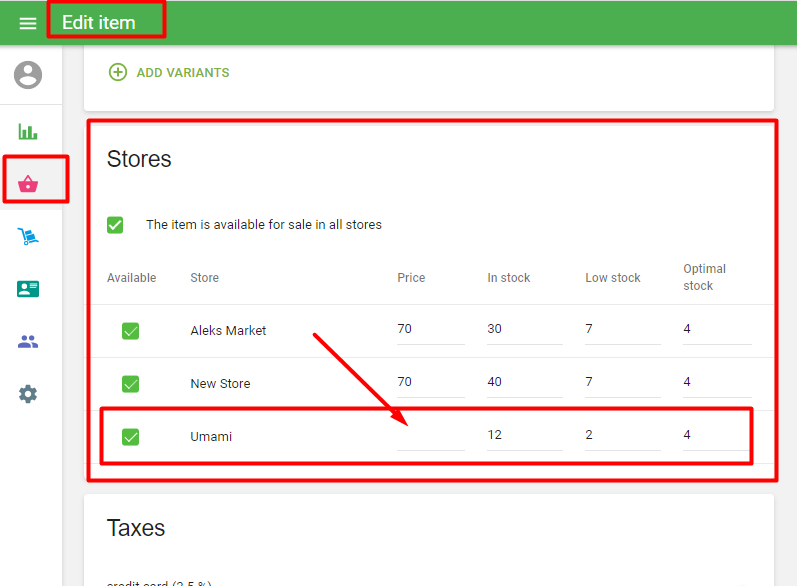Uncheck availability for Umami store
The width and height of the screenshot is (797, 586).
pos(130,436)
